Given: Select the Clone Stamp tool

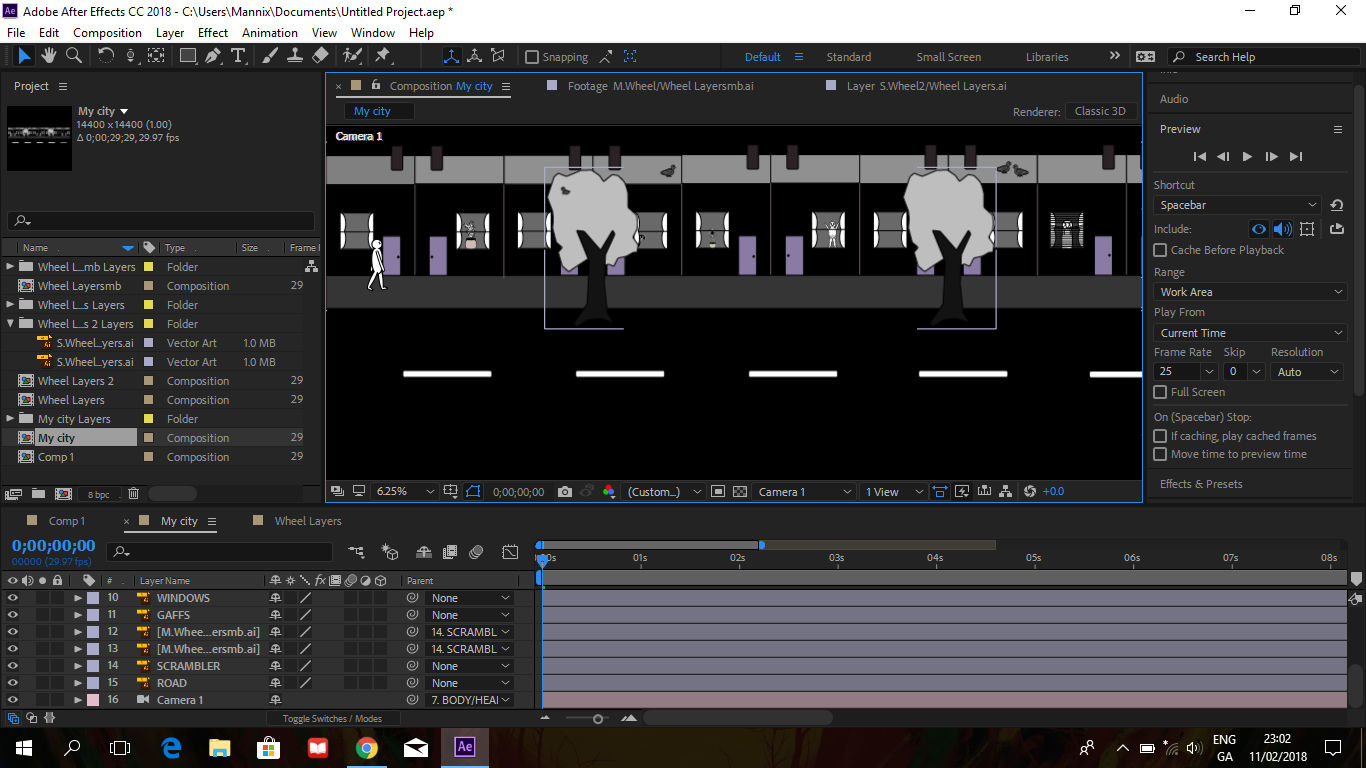Looking at the screenshot, I should [294, 56].
